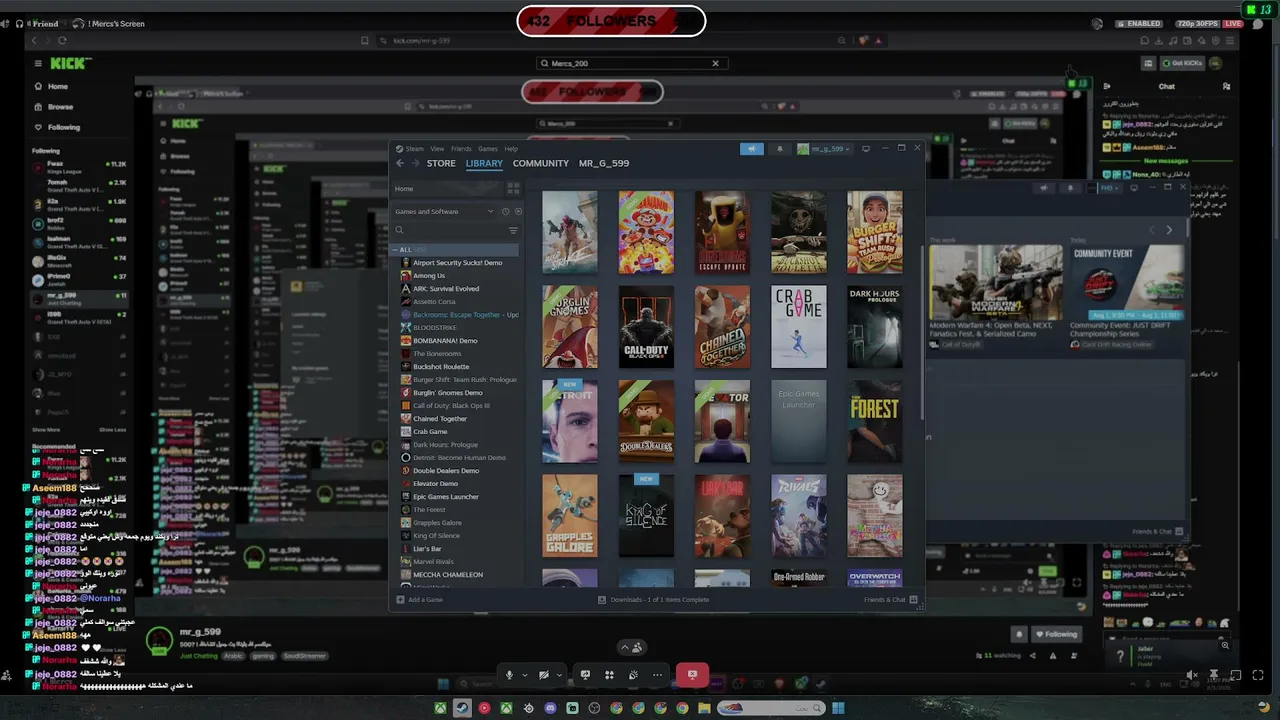Open the Help menu in Steam
This screenshot has height=720, width=1280.
(511, 149)
